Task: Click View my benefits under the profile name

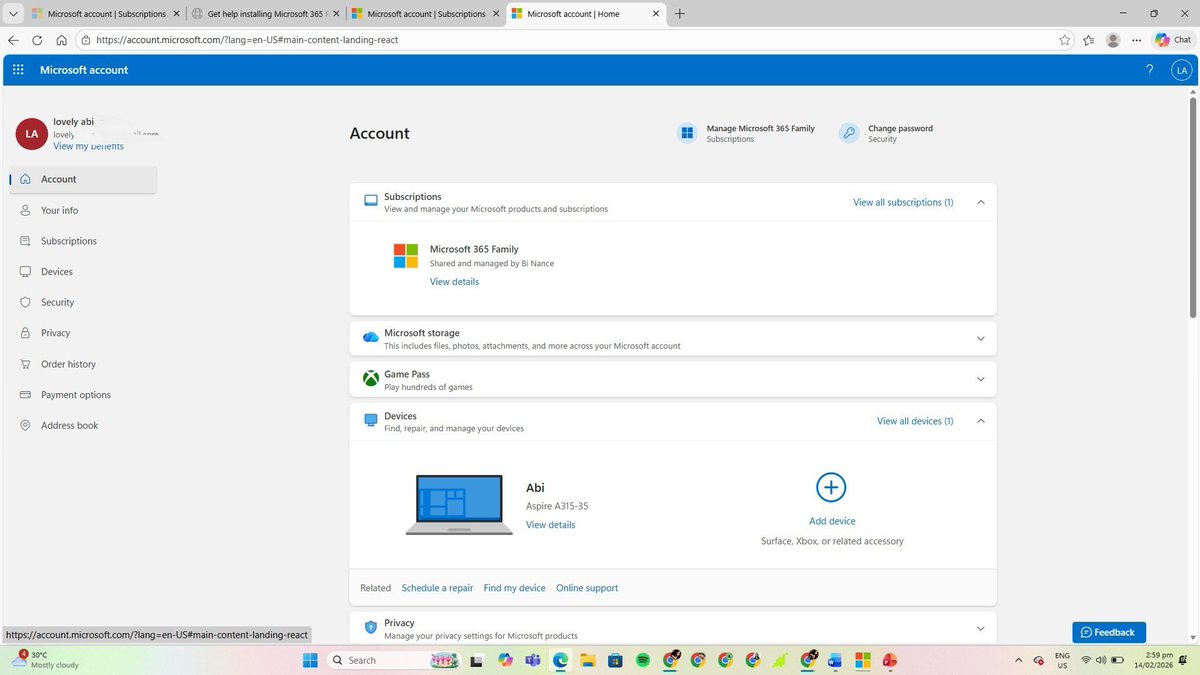Action: click(x=88, y=146)
